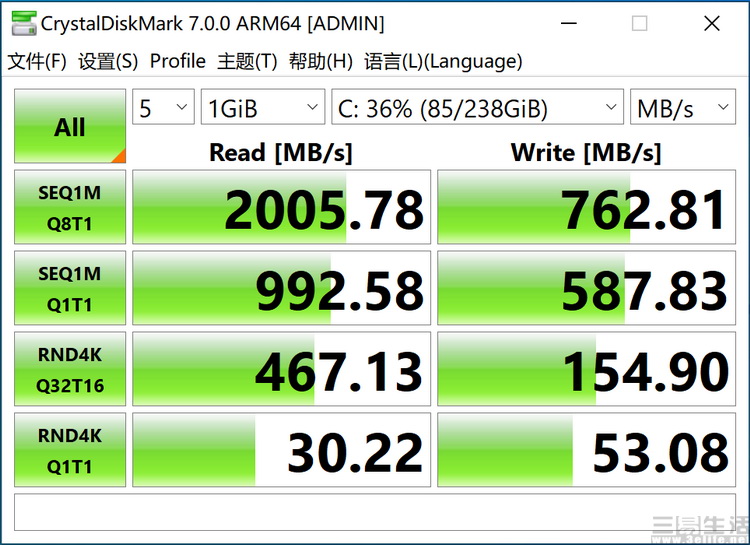Click the empty comment field at bottom
The height and width of the screenshot is (545, 750).
click(x=375, y=512)
